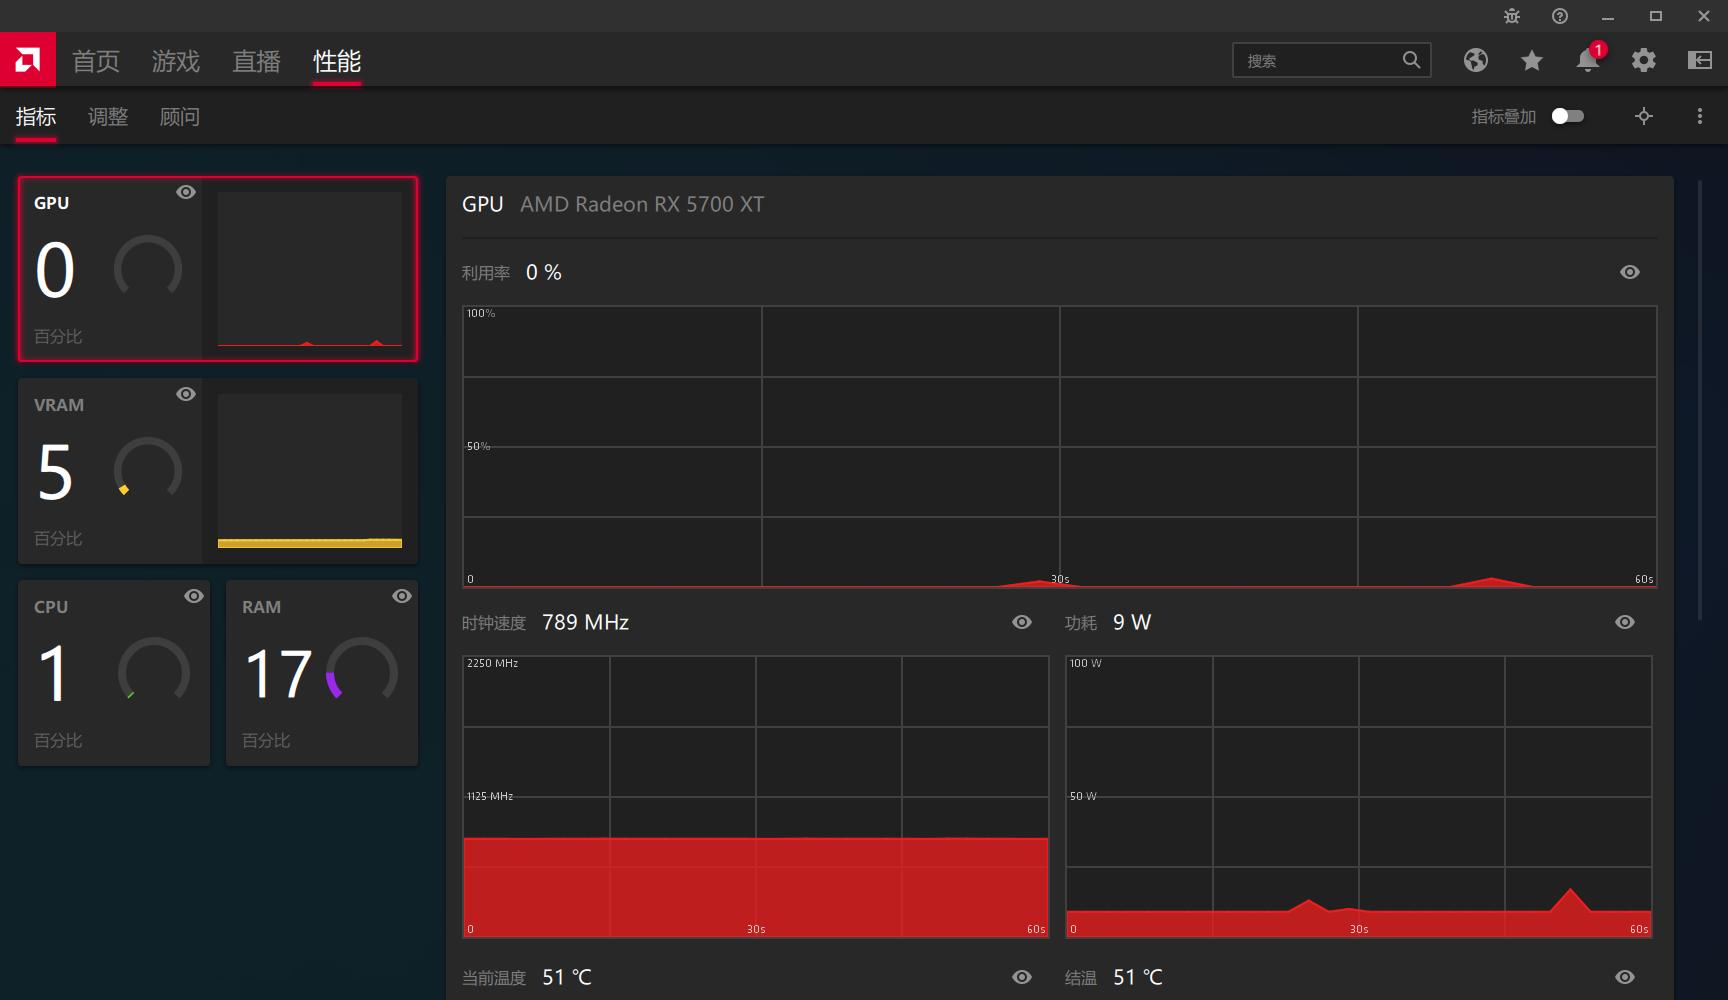Click inside the 搜索 search field

click(1320, 60)
